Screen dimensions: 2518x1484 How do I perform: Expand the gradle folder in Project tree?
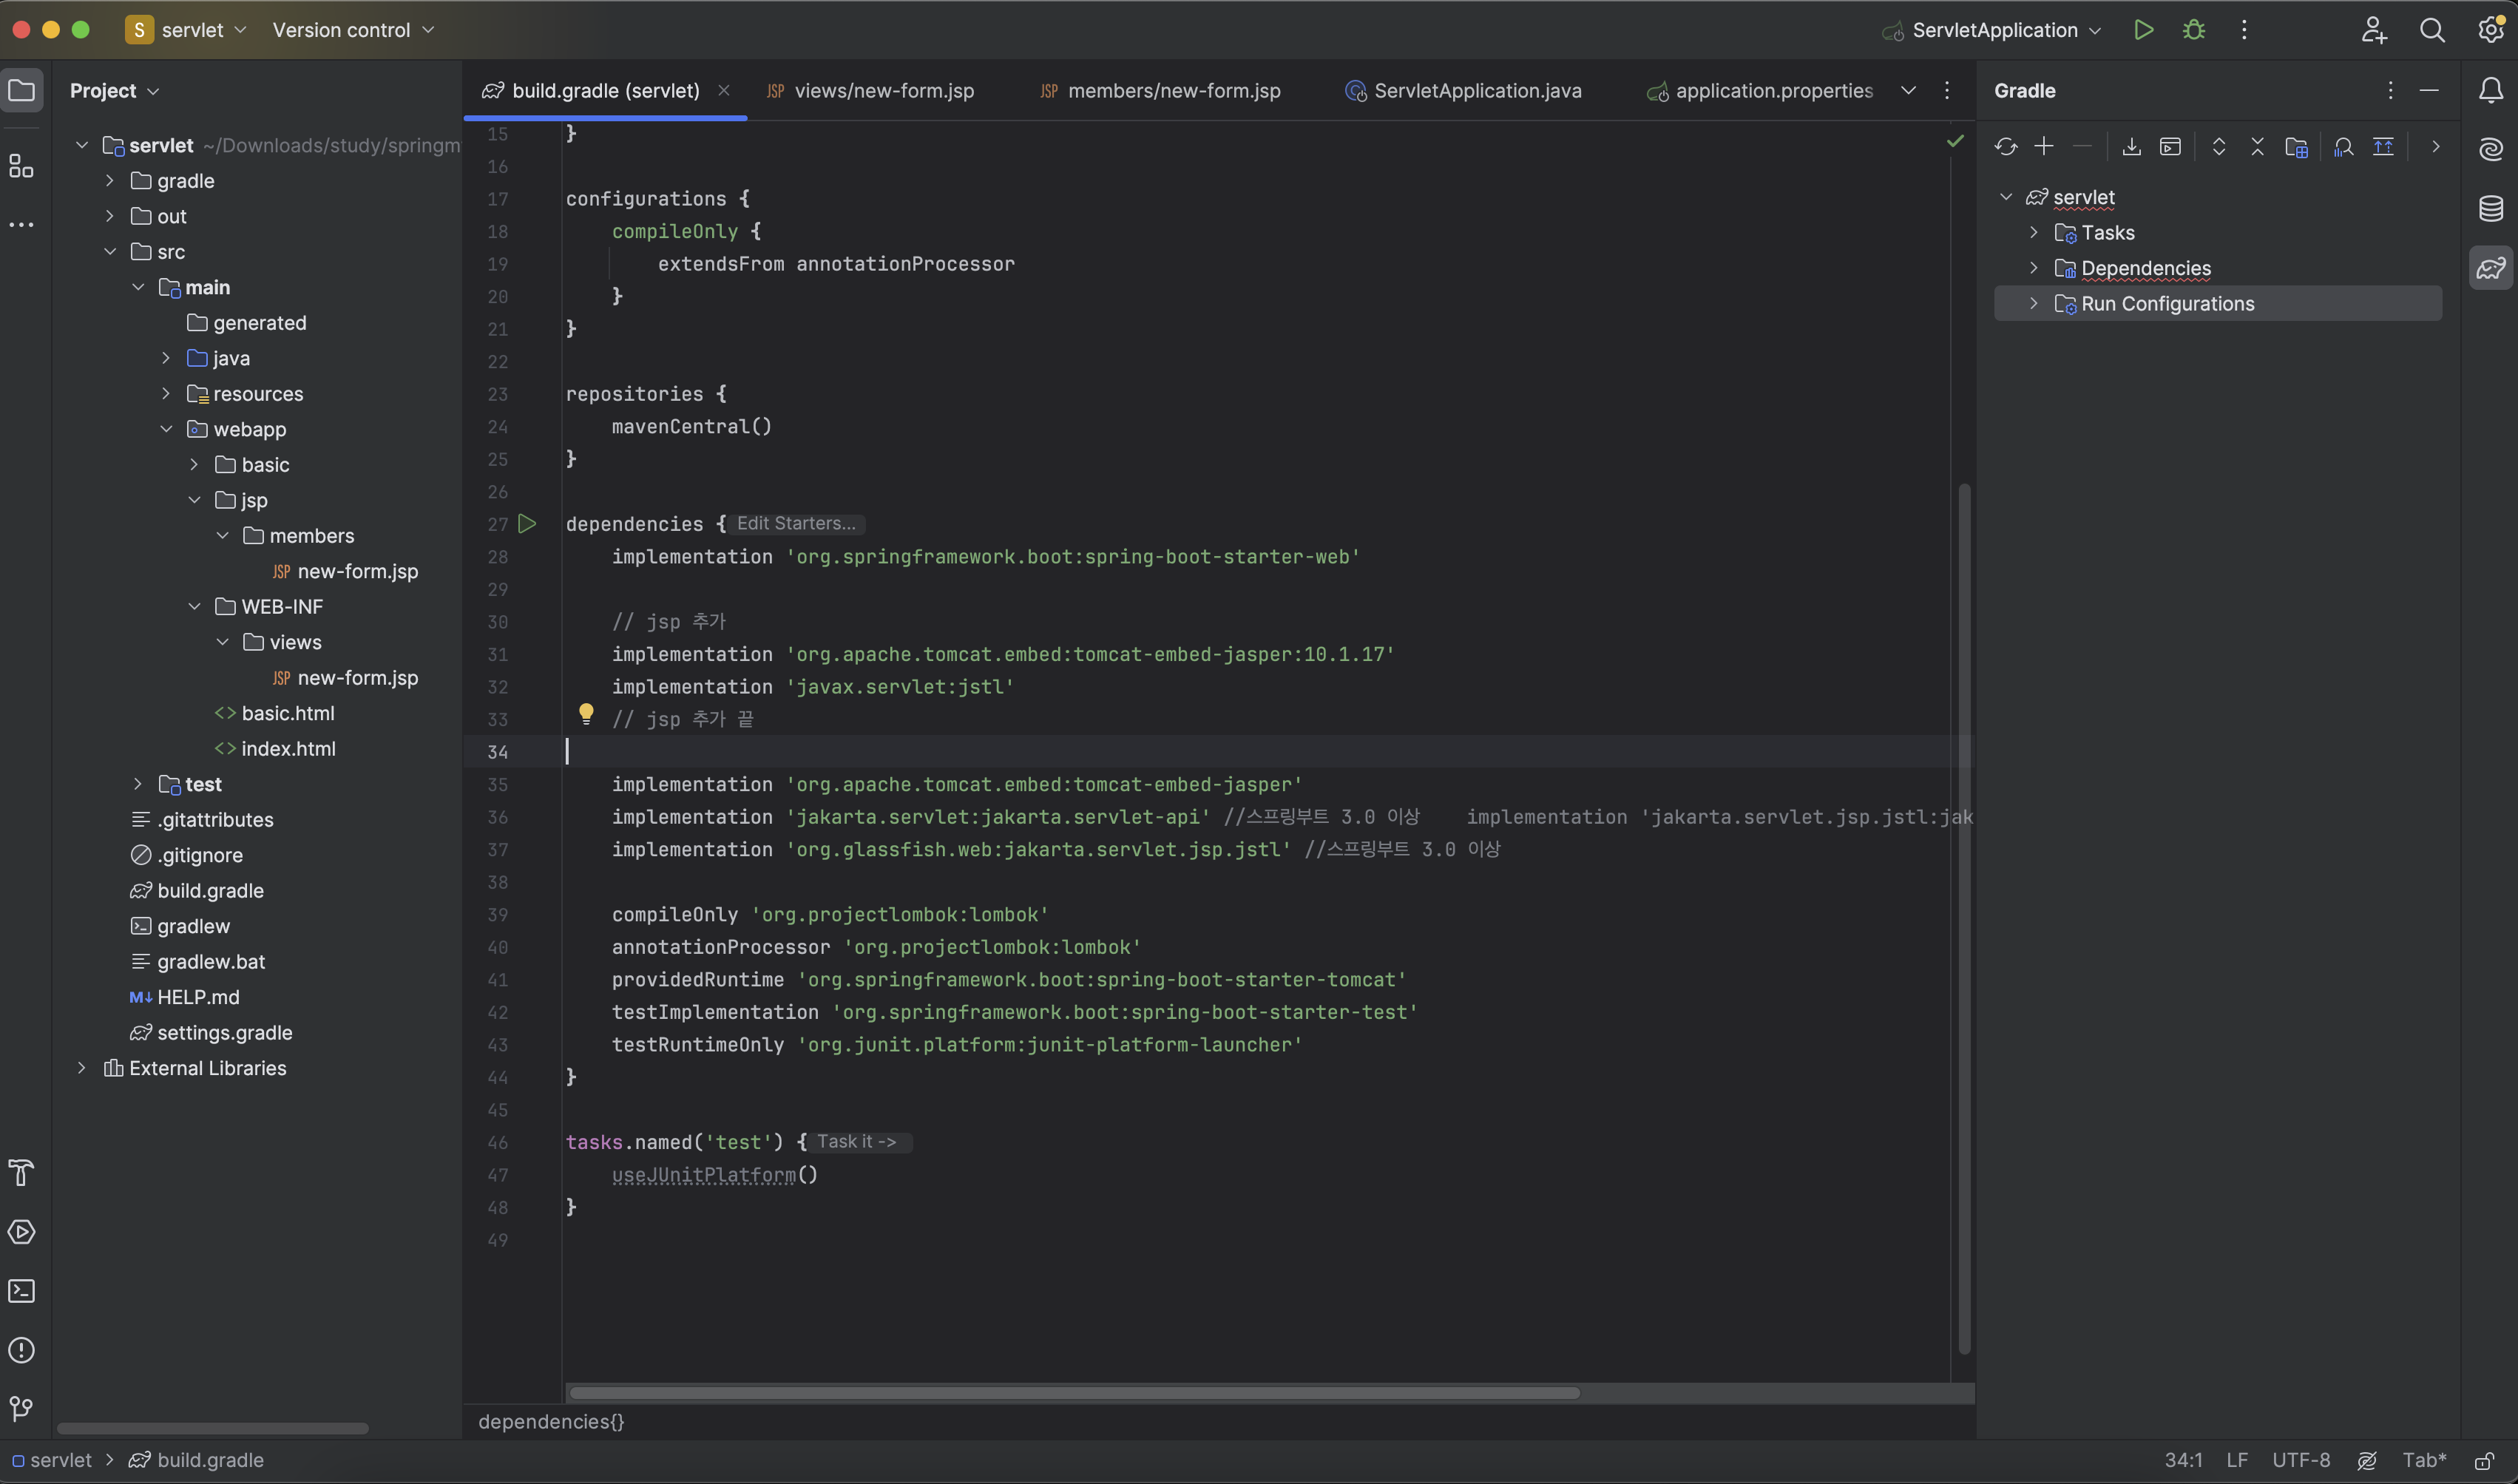(x=110, y=181)
